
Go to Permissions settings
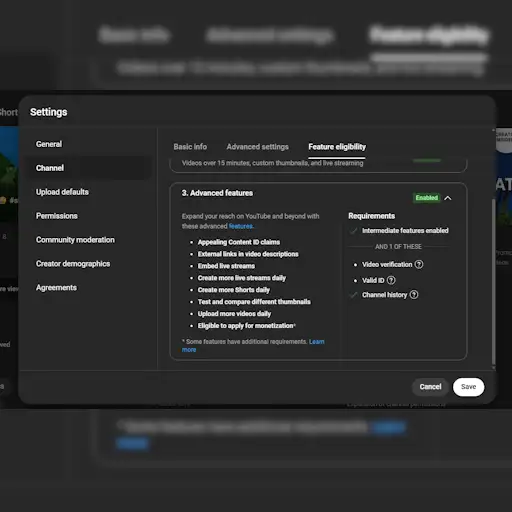(x=57, y=216)
